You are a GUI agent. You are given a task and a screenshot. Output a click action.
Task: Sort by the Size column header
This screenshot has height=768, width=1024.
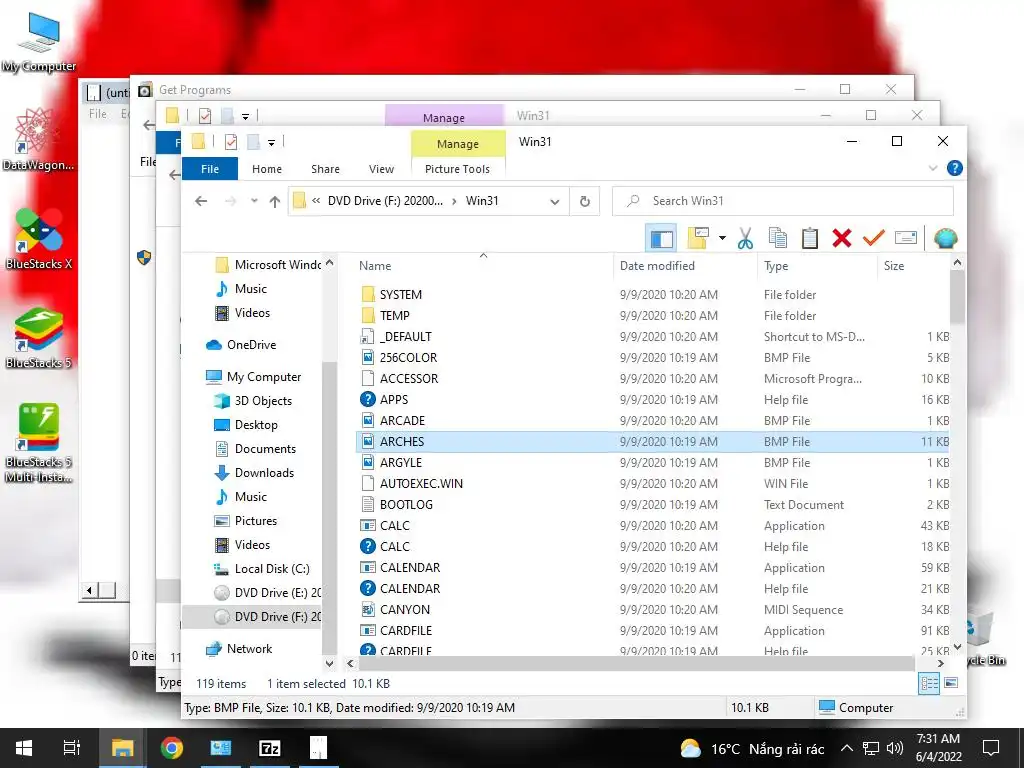pyautogui.click(x=893, y=266)
